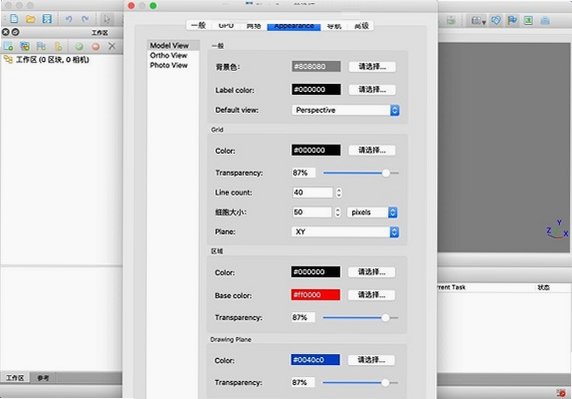Switch to the 网络 preferences tab
This screenshot has height=399, width=572.
254,26
